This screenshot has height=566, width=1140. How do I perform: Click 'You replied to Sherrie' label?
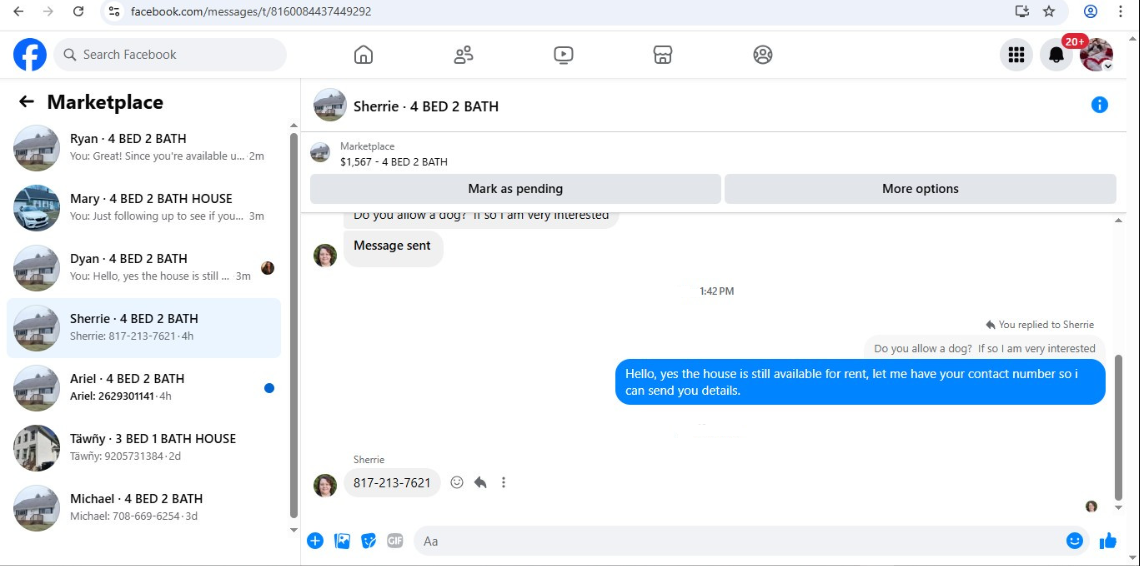1040,324
